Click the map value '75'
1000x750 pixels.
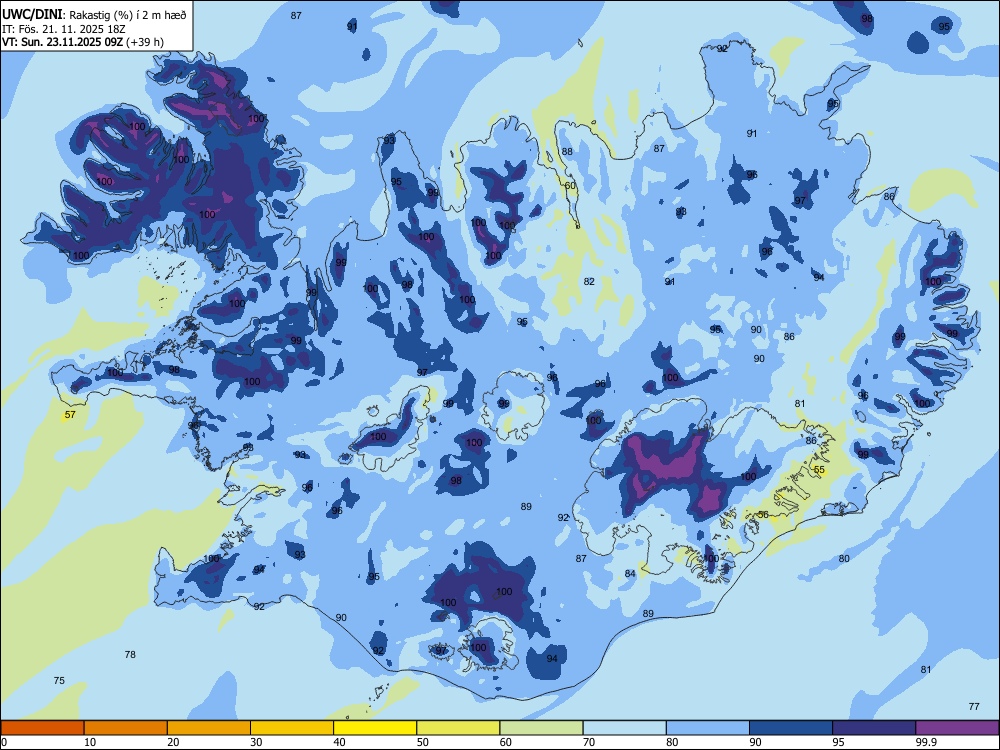pos(59,680)
